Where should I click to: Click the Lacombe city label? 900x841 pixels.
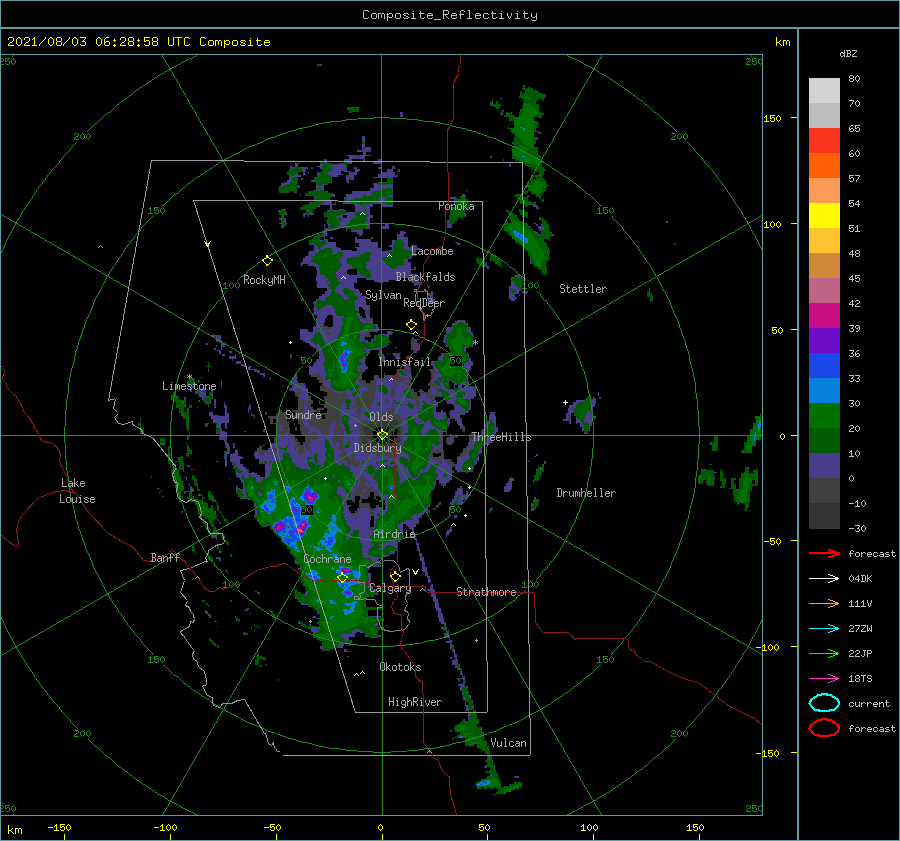point(432,251)
